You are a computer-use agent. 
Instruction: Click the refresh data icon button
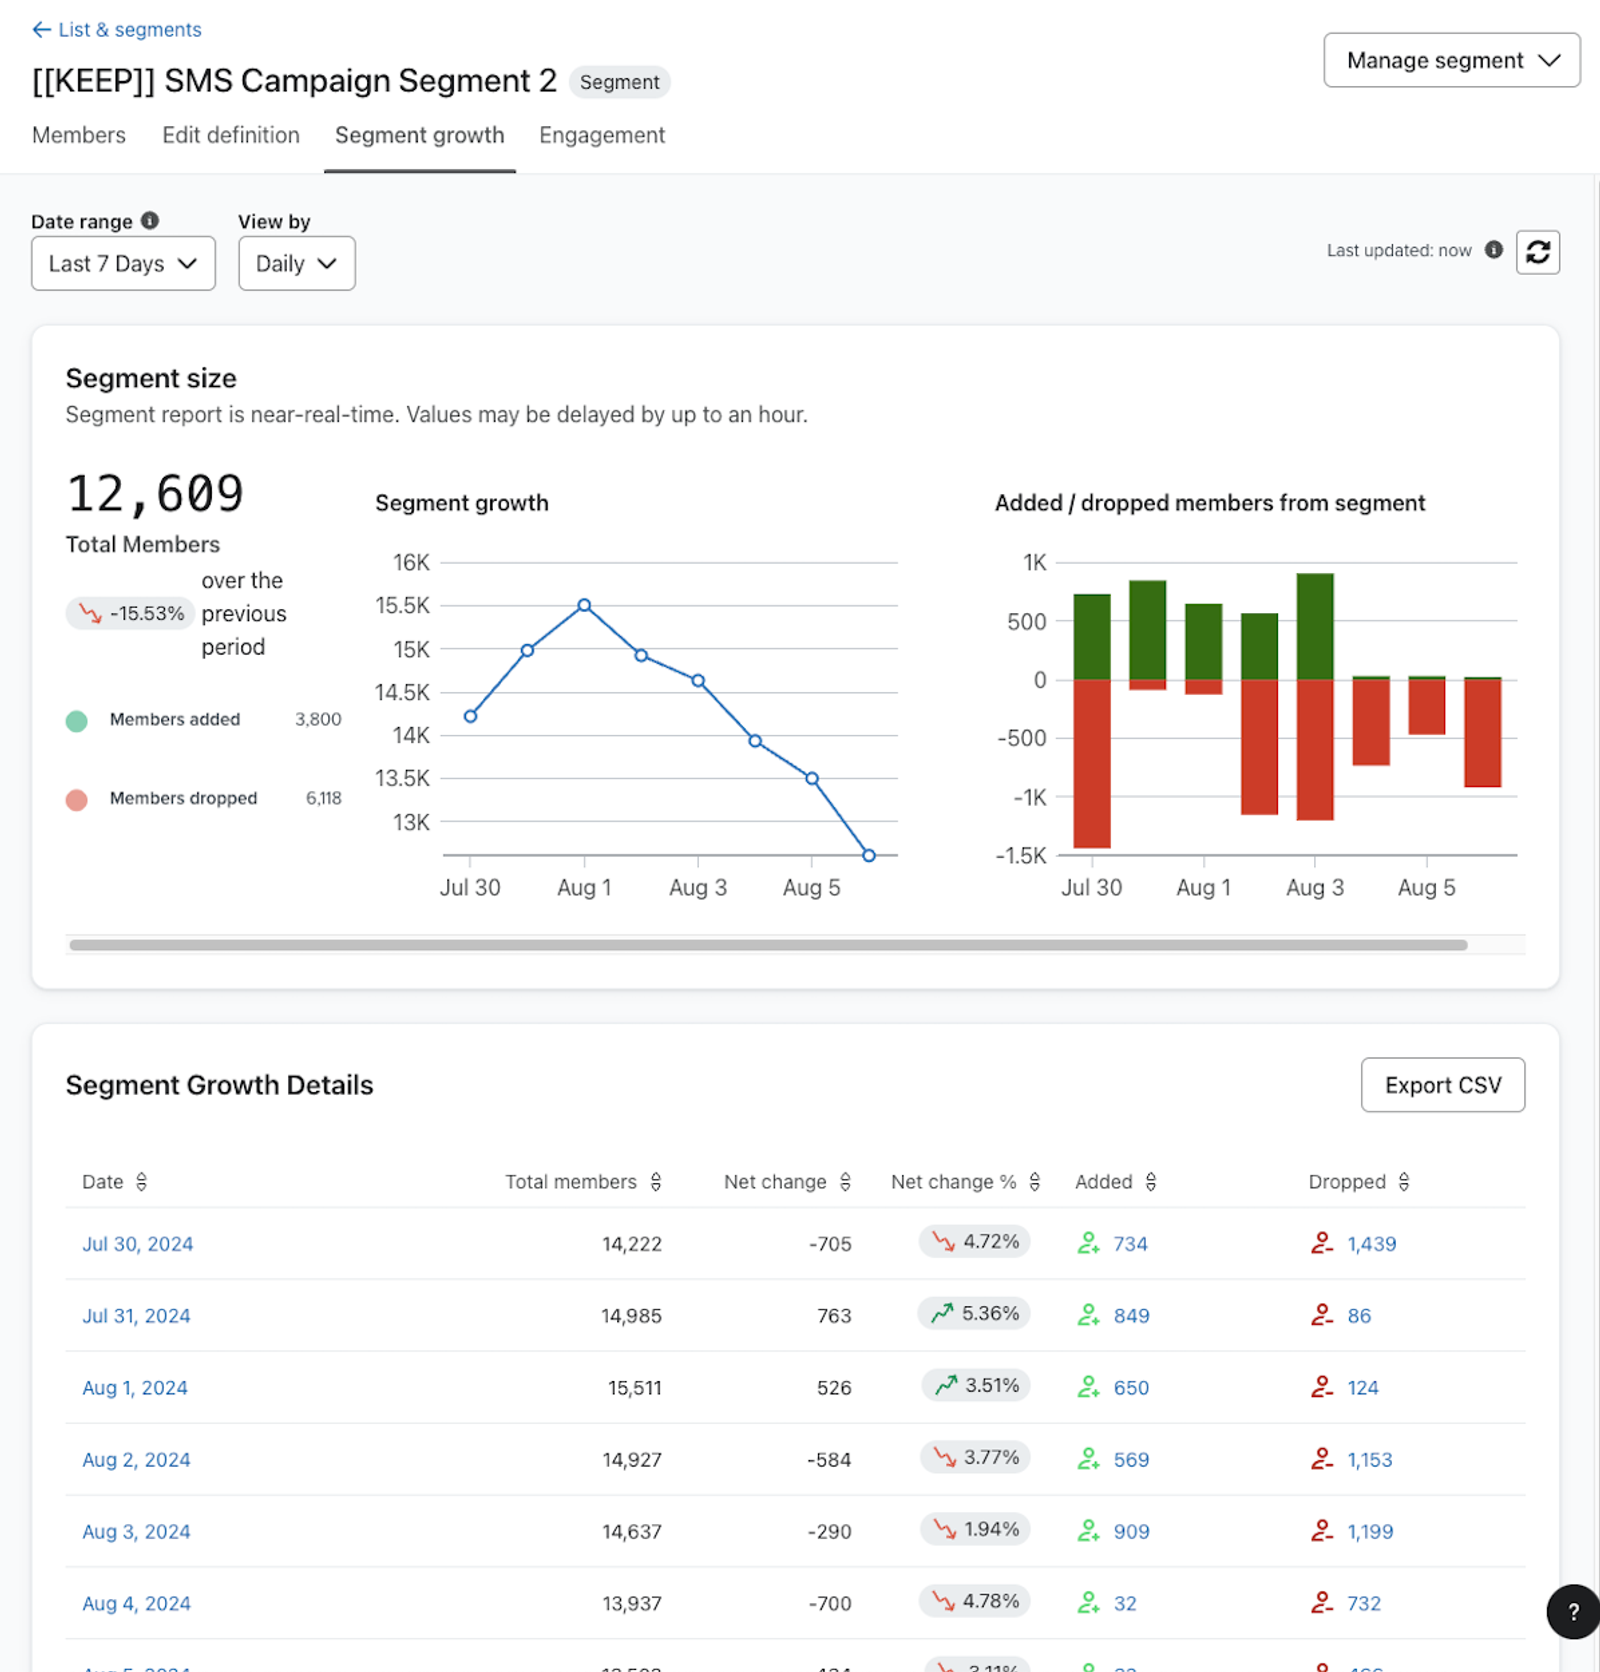[x=1537, y=252]
